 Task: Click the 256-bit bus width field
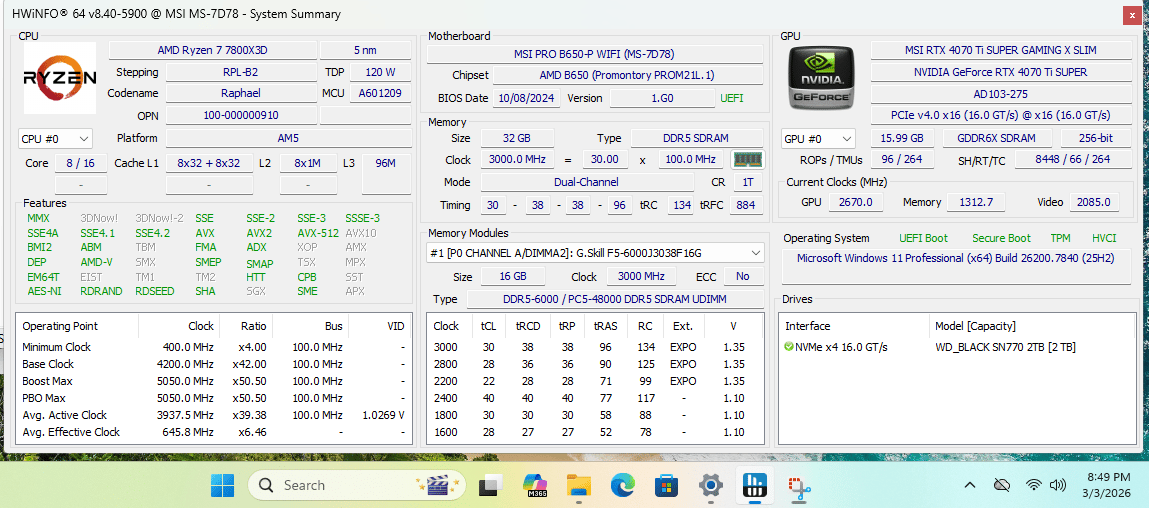[1096, 138]
